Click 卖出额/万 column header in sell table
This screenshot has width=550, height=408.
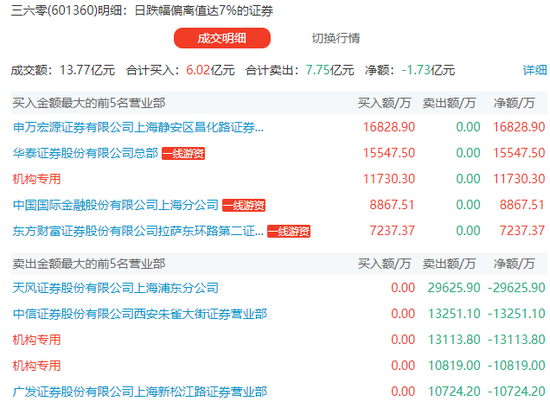[x=449, y=263]
